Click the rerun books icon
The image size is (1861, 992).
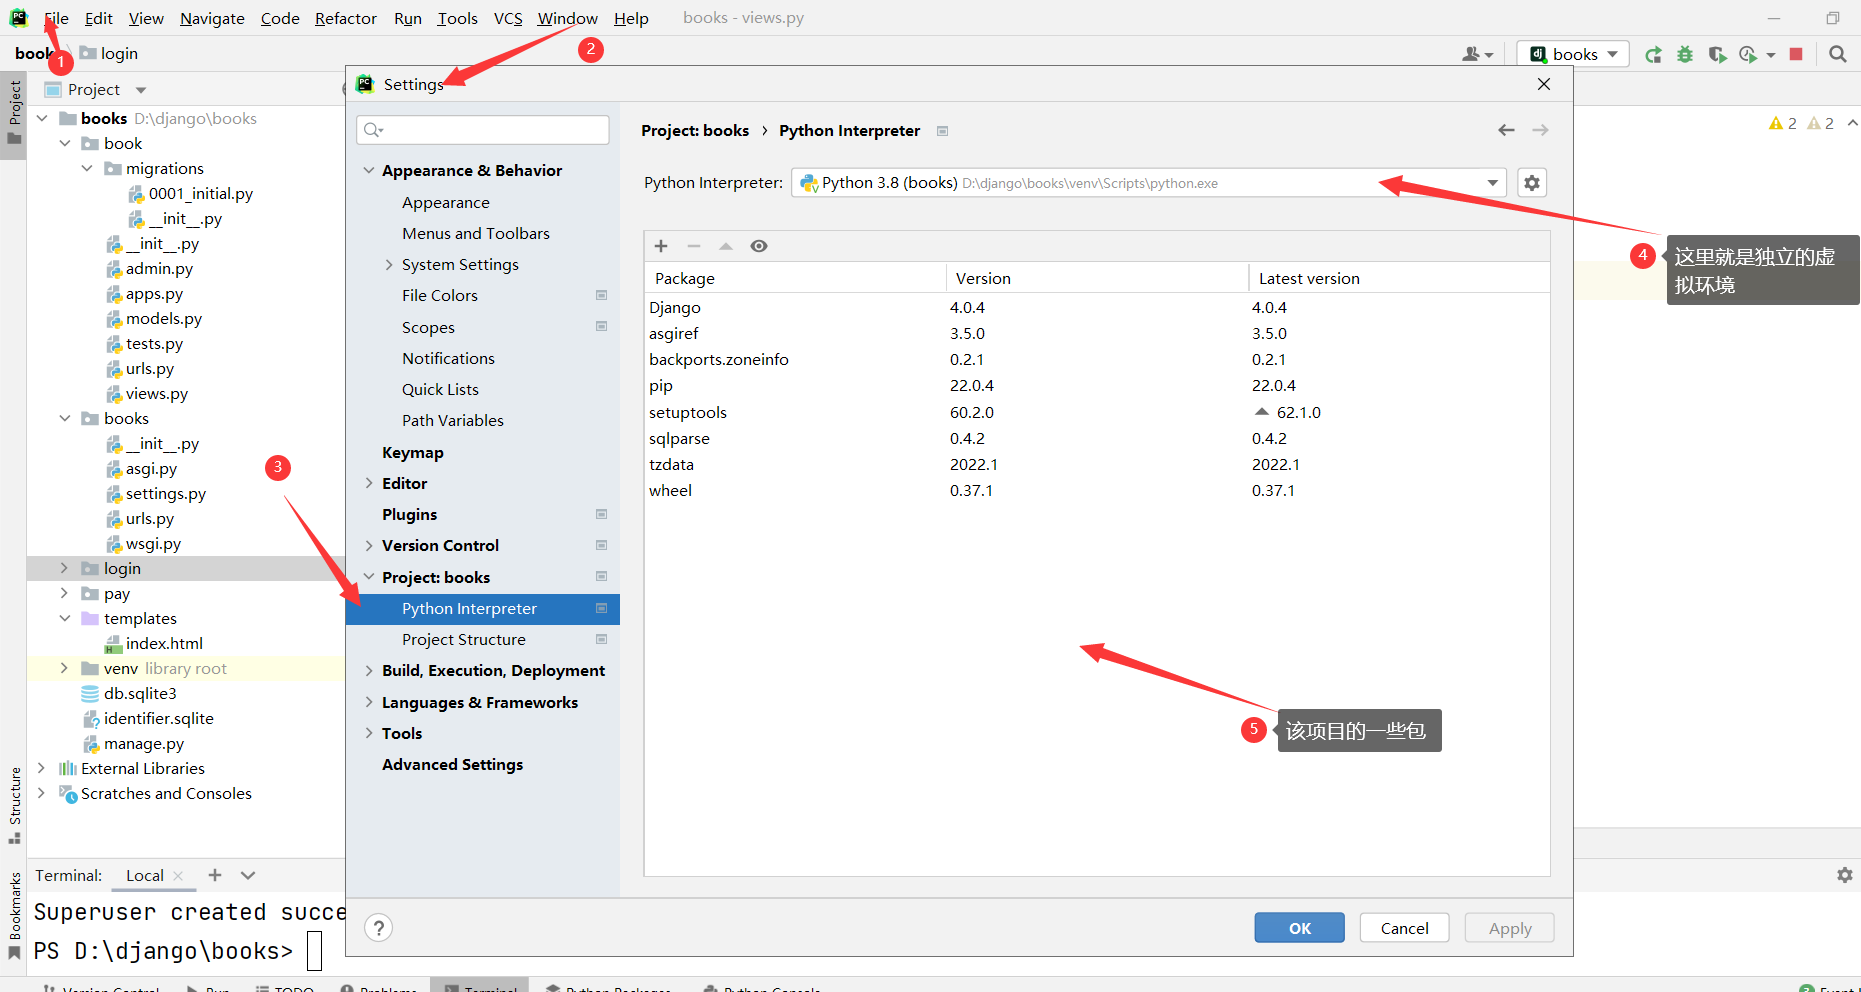coord(1654,54)
